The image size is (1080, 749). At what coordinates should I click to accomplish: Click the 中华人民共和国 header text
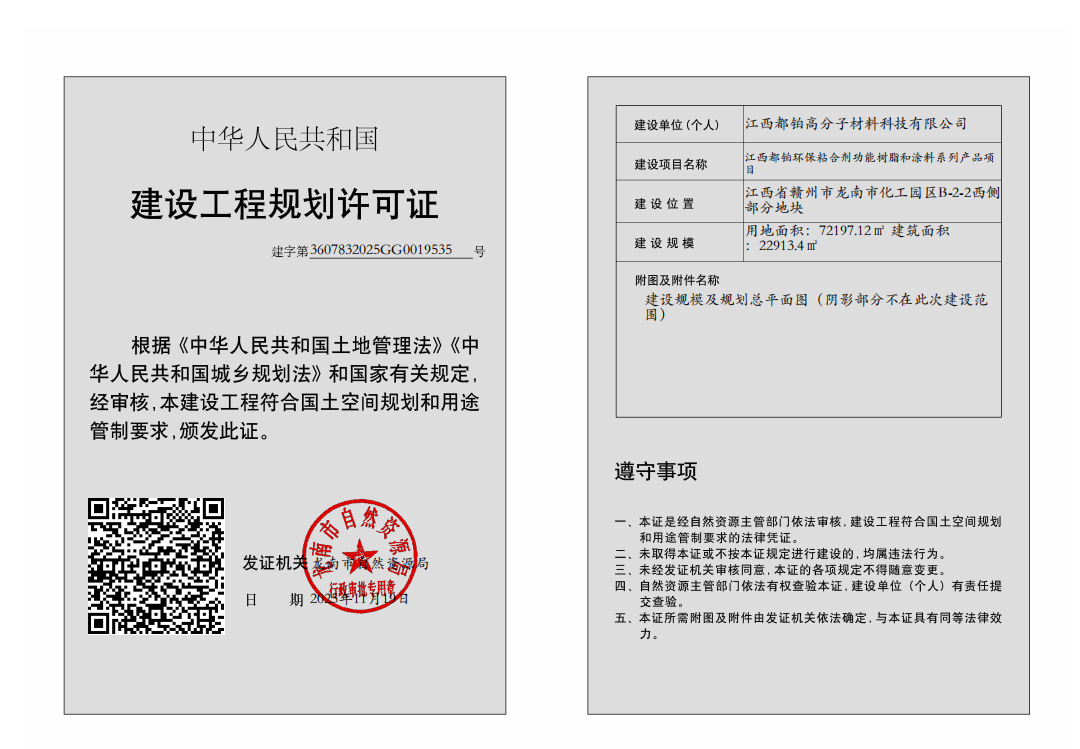284,139
